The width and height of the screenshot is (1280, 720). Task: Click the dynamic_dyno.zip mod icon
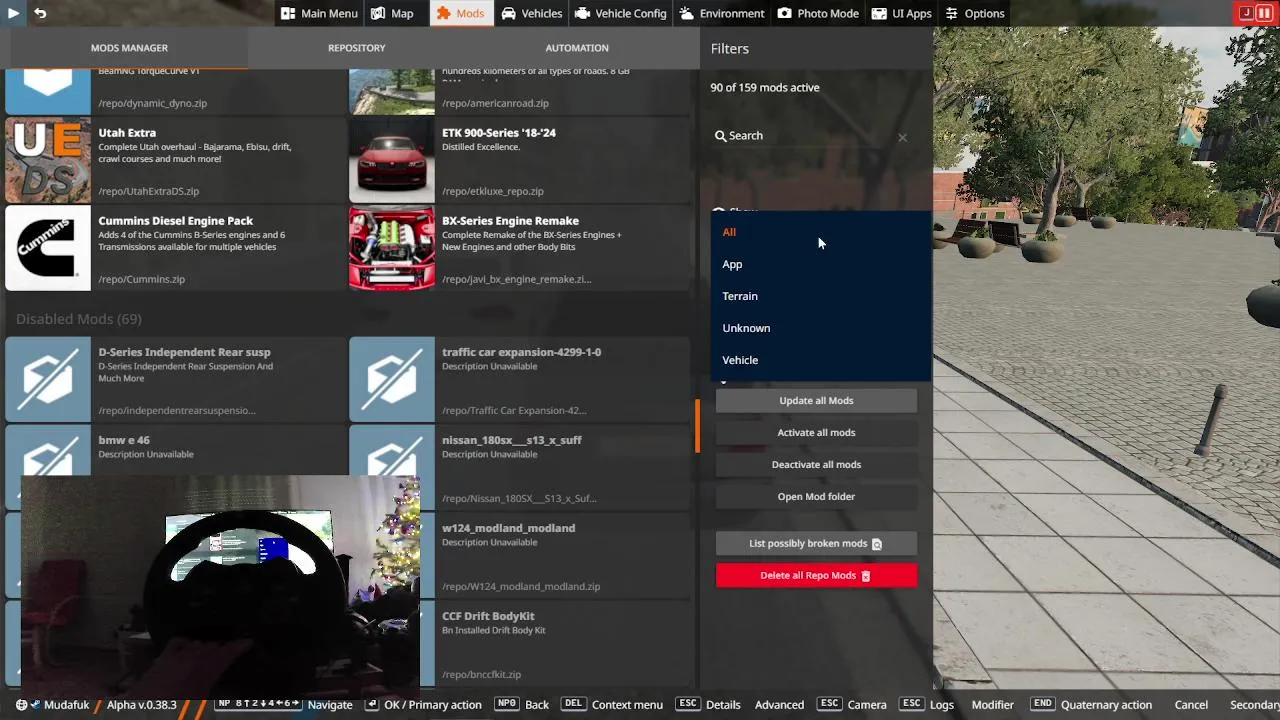tap(48, 92)
